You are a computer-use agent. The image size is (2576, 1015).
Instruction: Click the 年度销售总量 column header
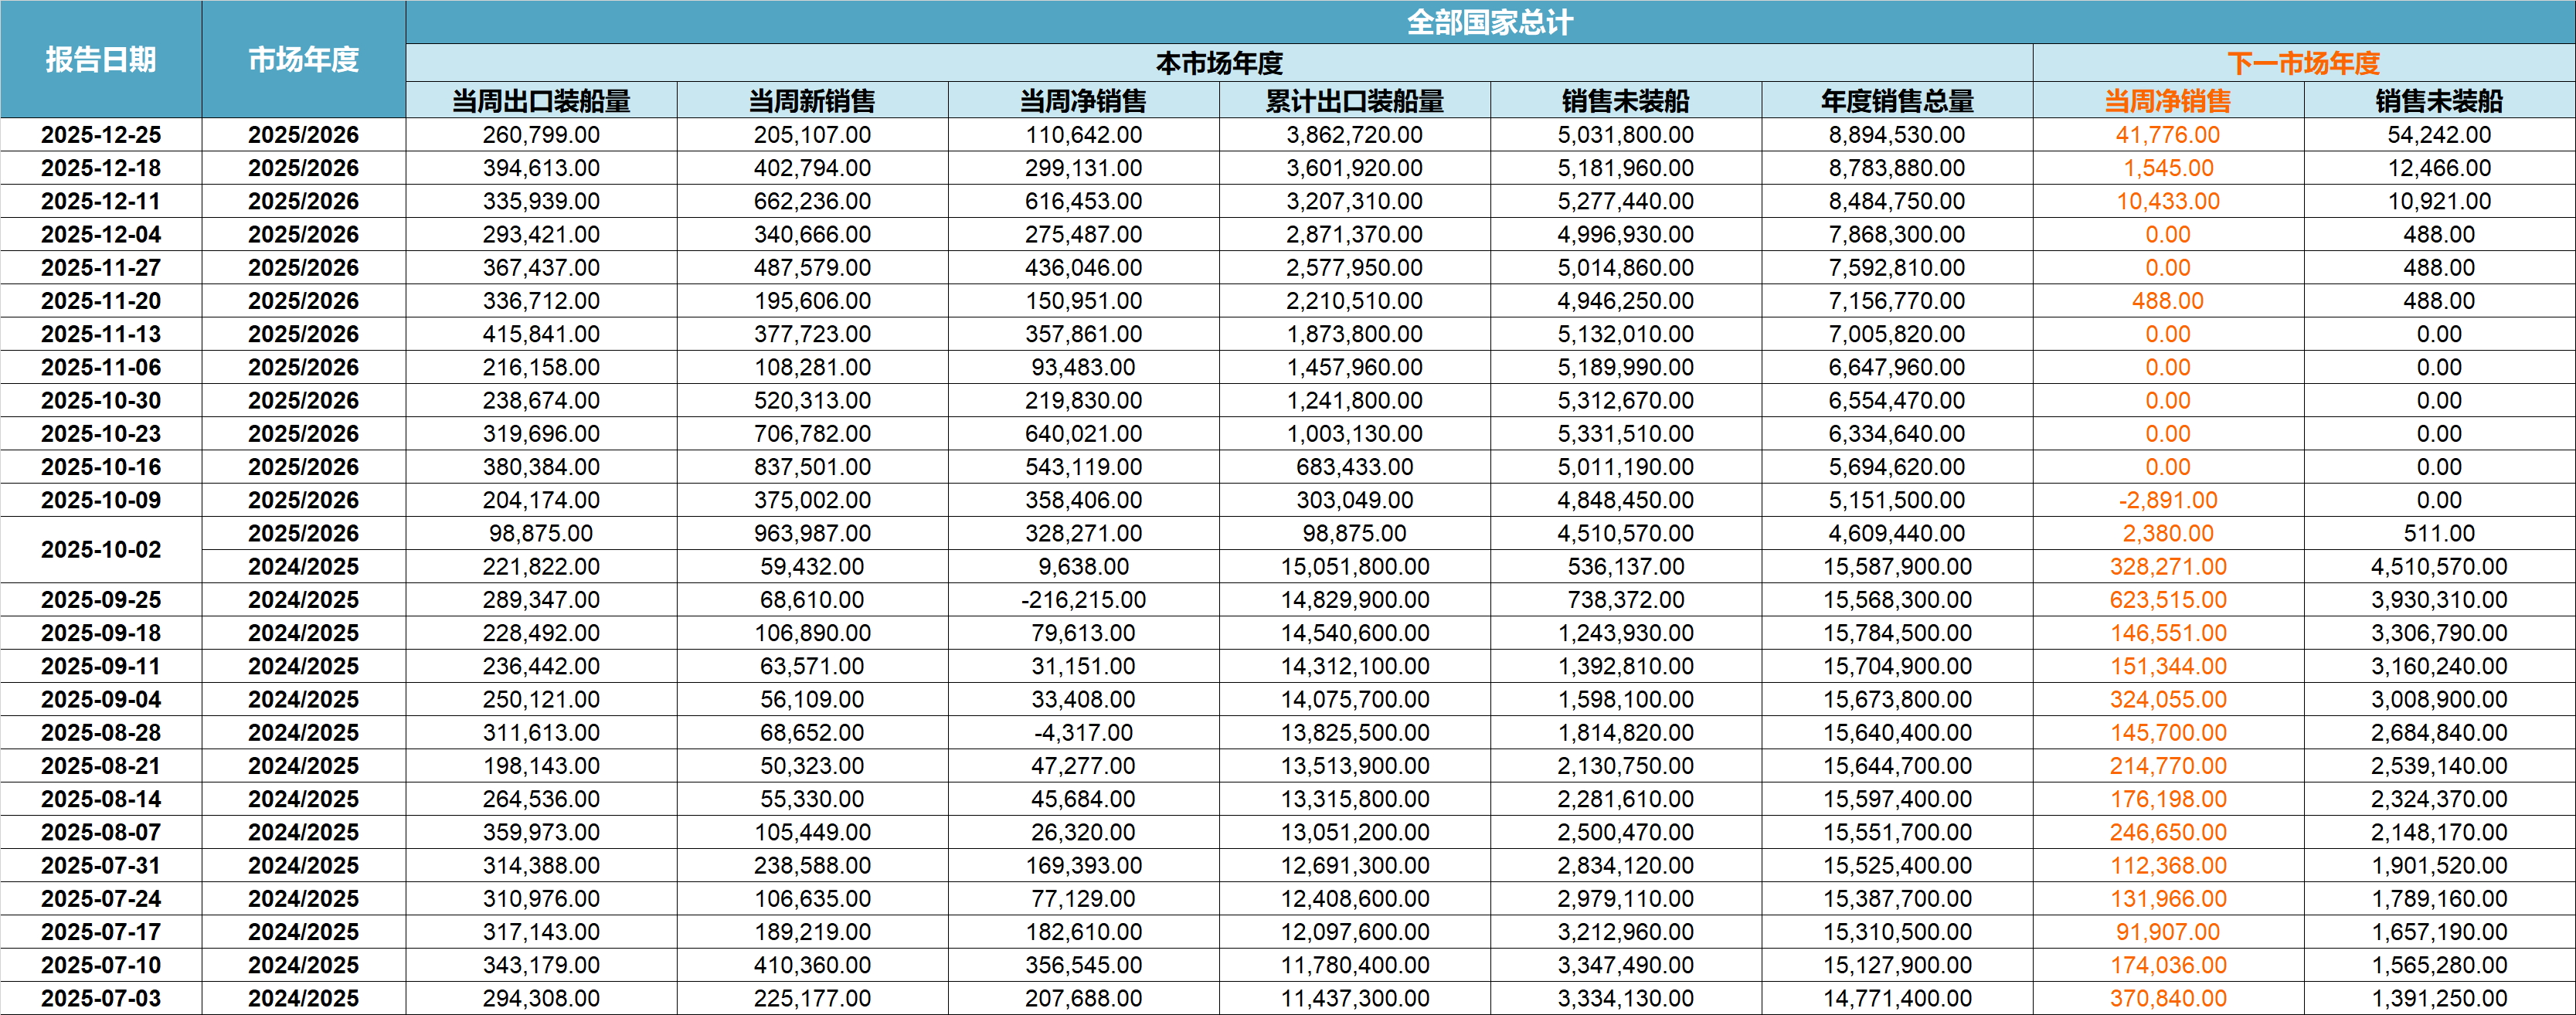(x=1897, y=101)
